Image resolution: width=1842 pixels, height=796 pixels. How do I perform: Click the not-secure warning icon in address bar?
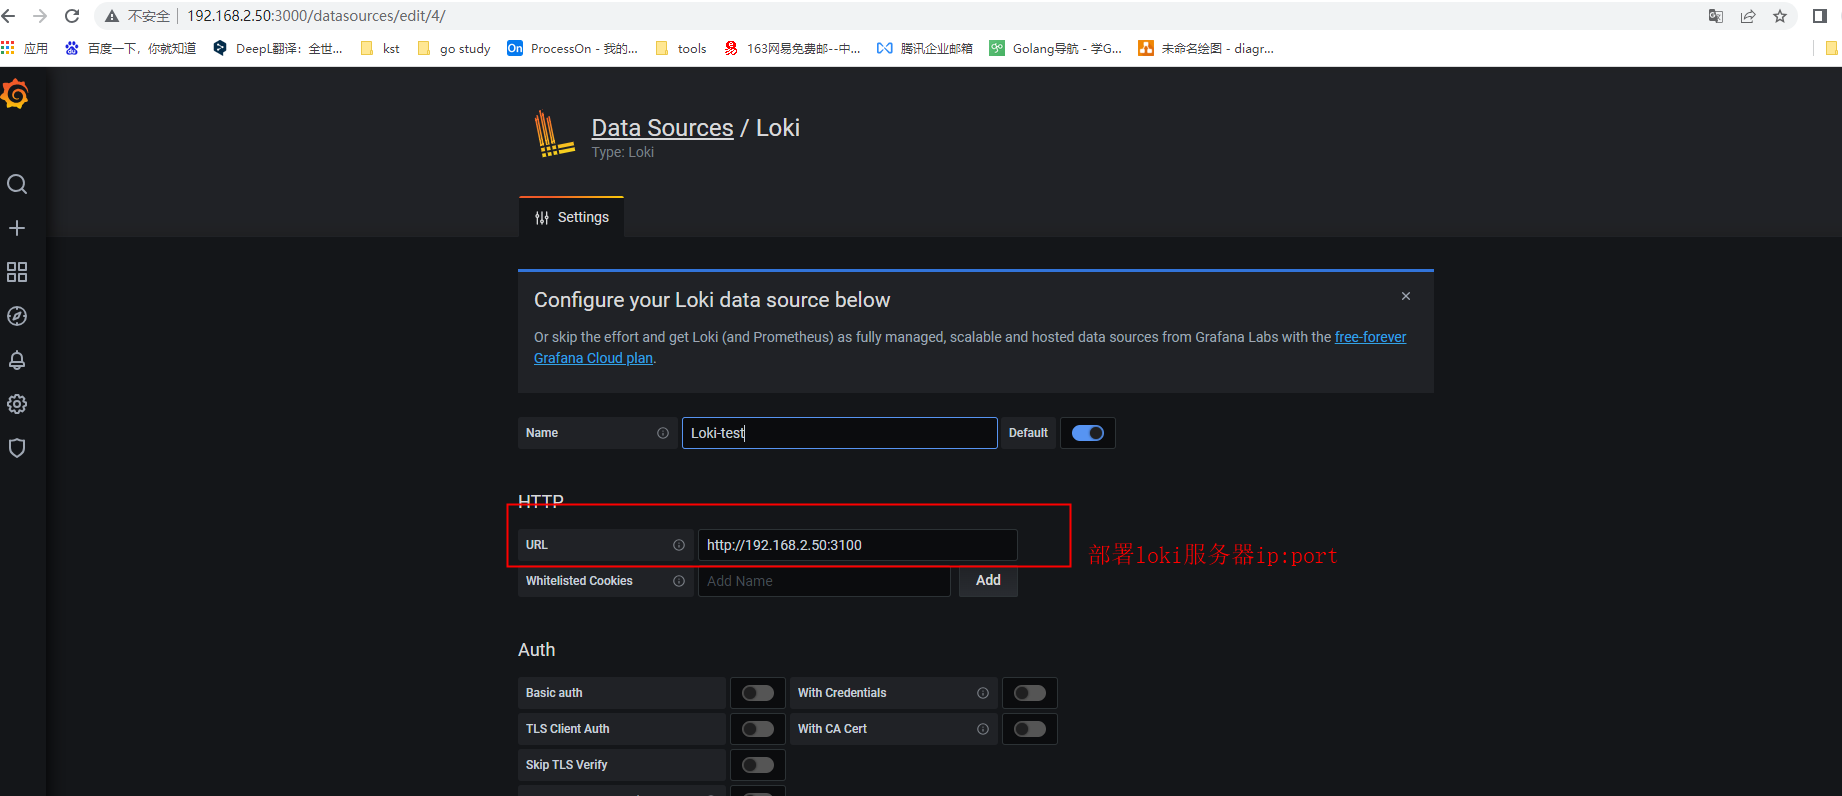(112, 16)
